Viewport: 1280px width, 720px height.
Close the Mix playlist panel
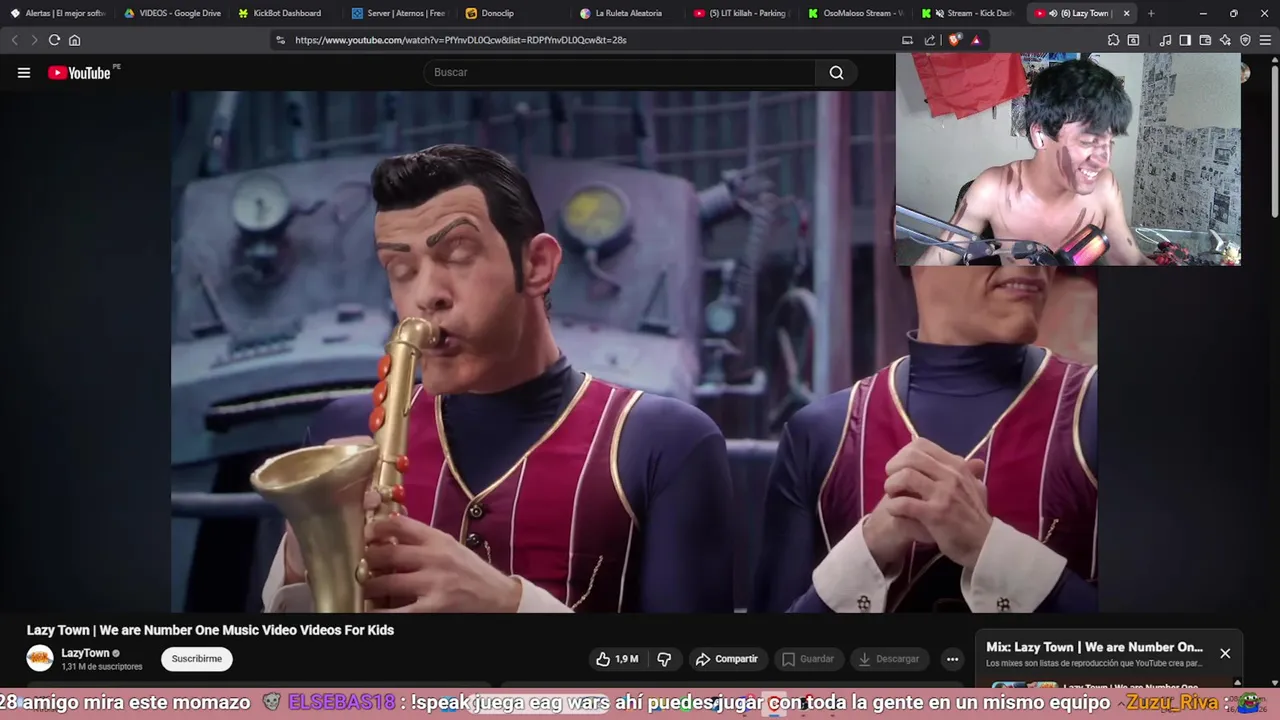pyautogui.click(x=1225, y=653)
